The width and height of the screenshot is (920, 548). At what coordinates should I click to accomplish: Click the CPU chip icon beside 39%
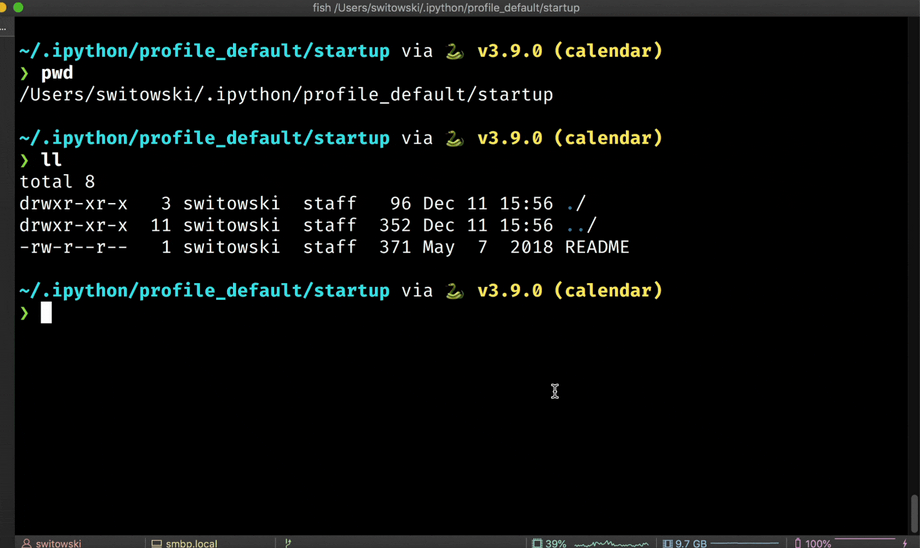tap(537, 543)
